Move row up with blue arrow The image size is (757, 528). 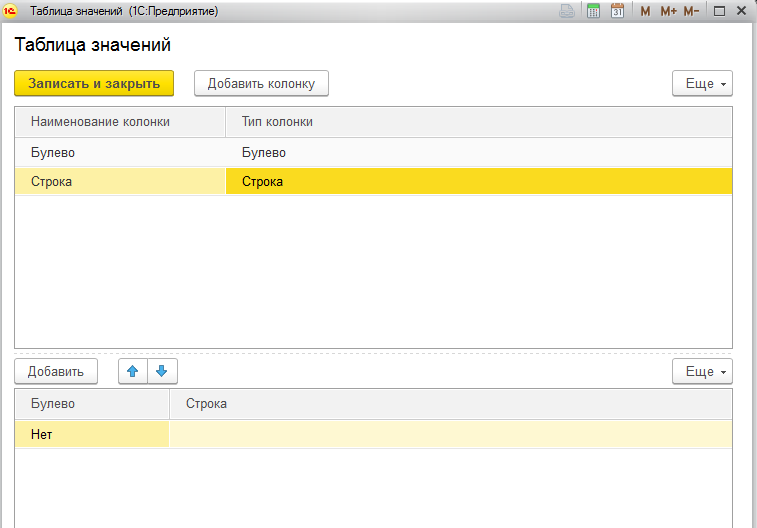[133, 371]
